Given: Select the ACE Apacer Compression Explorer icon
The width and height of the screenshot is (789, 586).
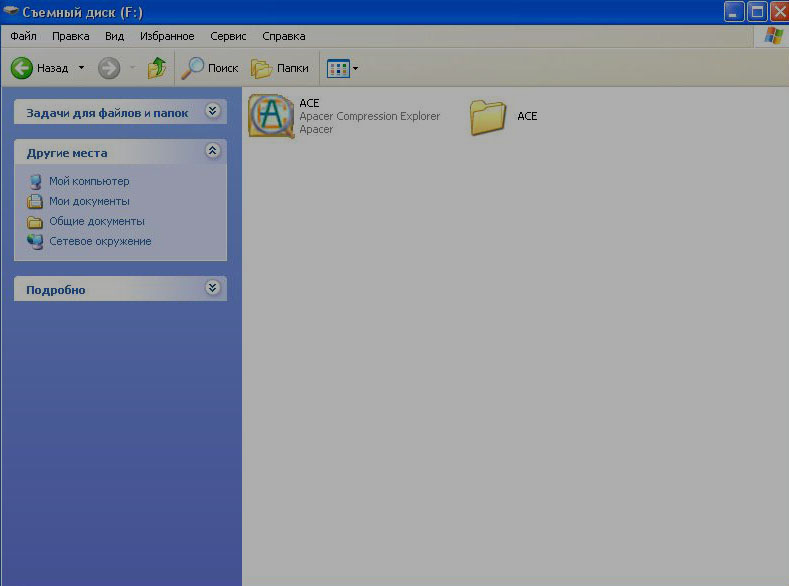Looking at the screenshot, I should pyautogui.click(x=269, y=116).
